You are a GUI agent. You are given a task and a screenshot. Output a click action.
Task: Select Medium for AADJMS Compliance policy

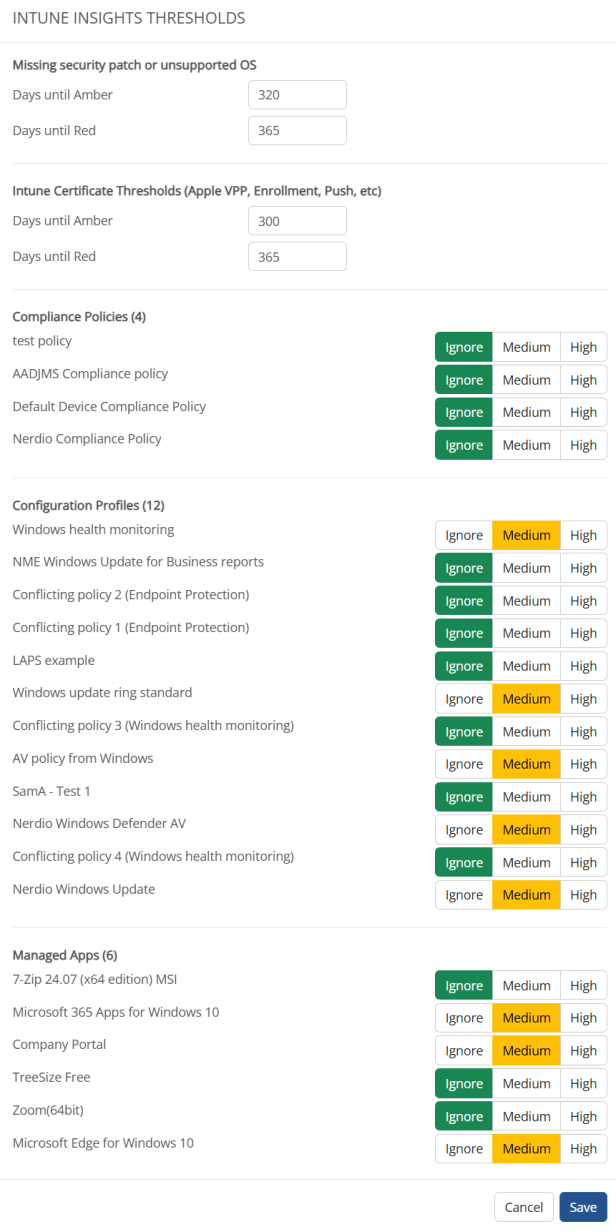click(x=526, y=380)
